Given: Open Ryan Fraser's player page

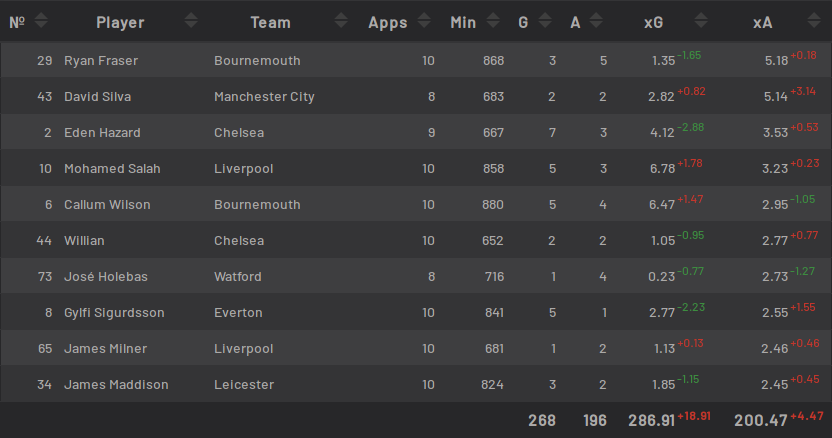Looking at the screenshot, I should pyautogui.click(x=100, y=61).
